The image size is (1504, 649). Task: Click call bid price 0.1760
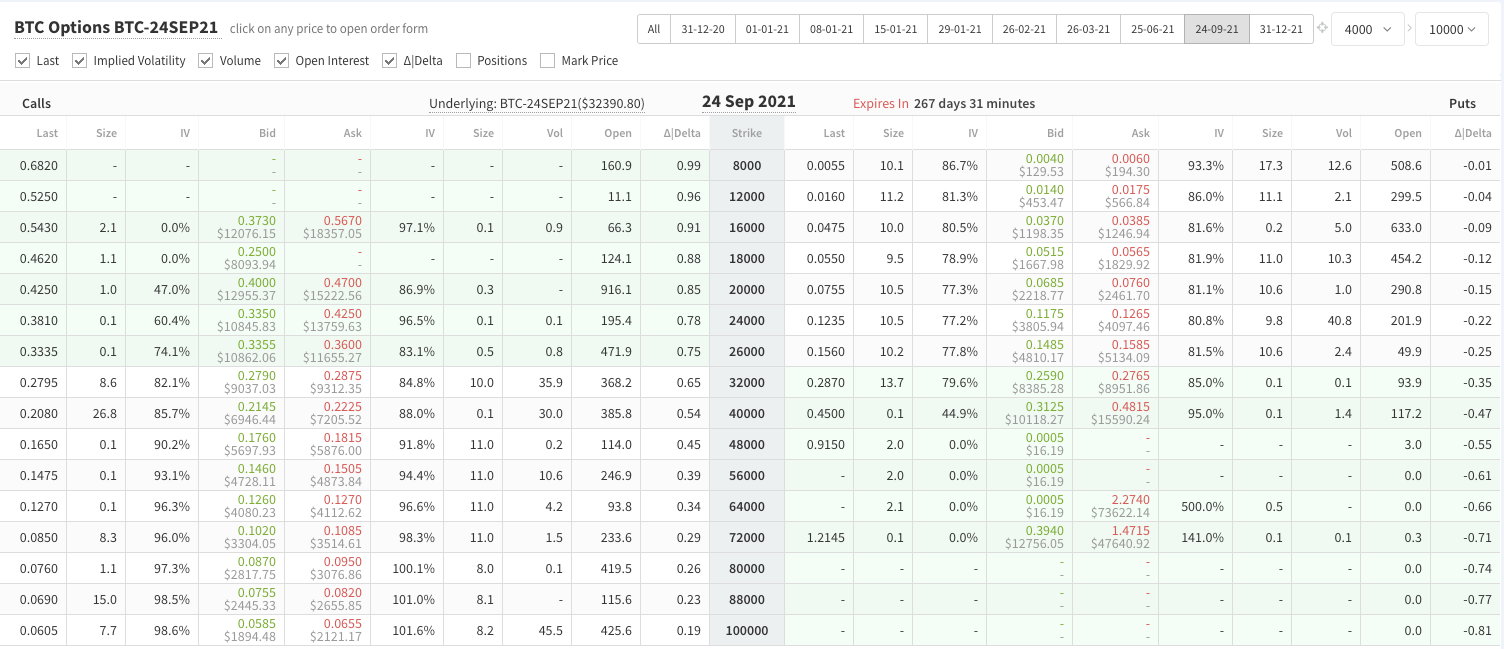[256, 438]
